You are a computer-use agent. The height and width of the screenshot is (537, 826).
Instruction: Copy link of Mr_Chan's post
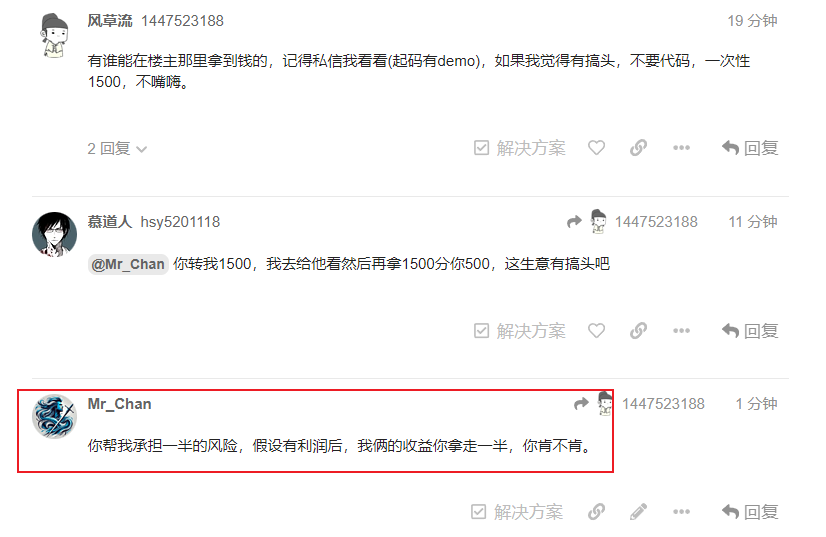coord(596,512)
